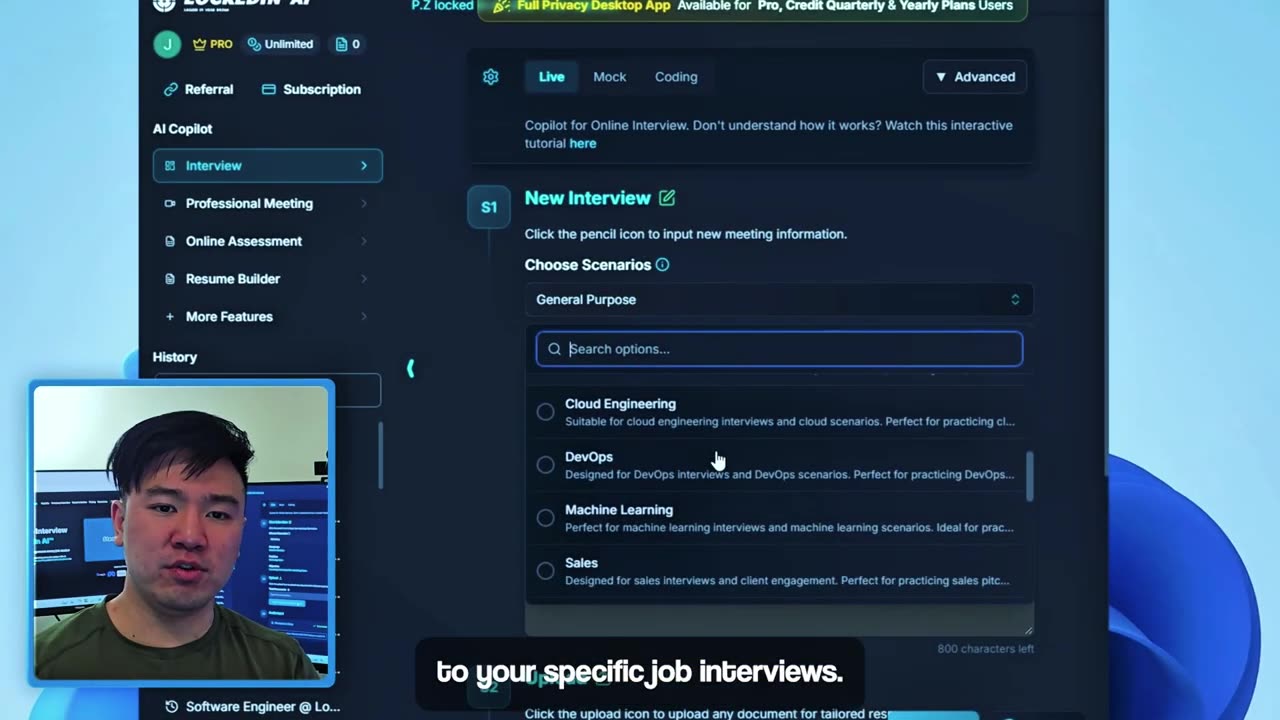Click the Unlimited credits badge
Viewport: 1280px width, 720px height.
pyautogui.click(x=280, y=44)
